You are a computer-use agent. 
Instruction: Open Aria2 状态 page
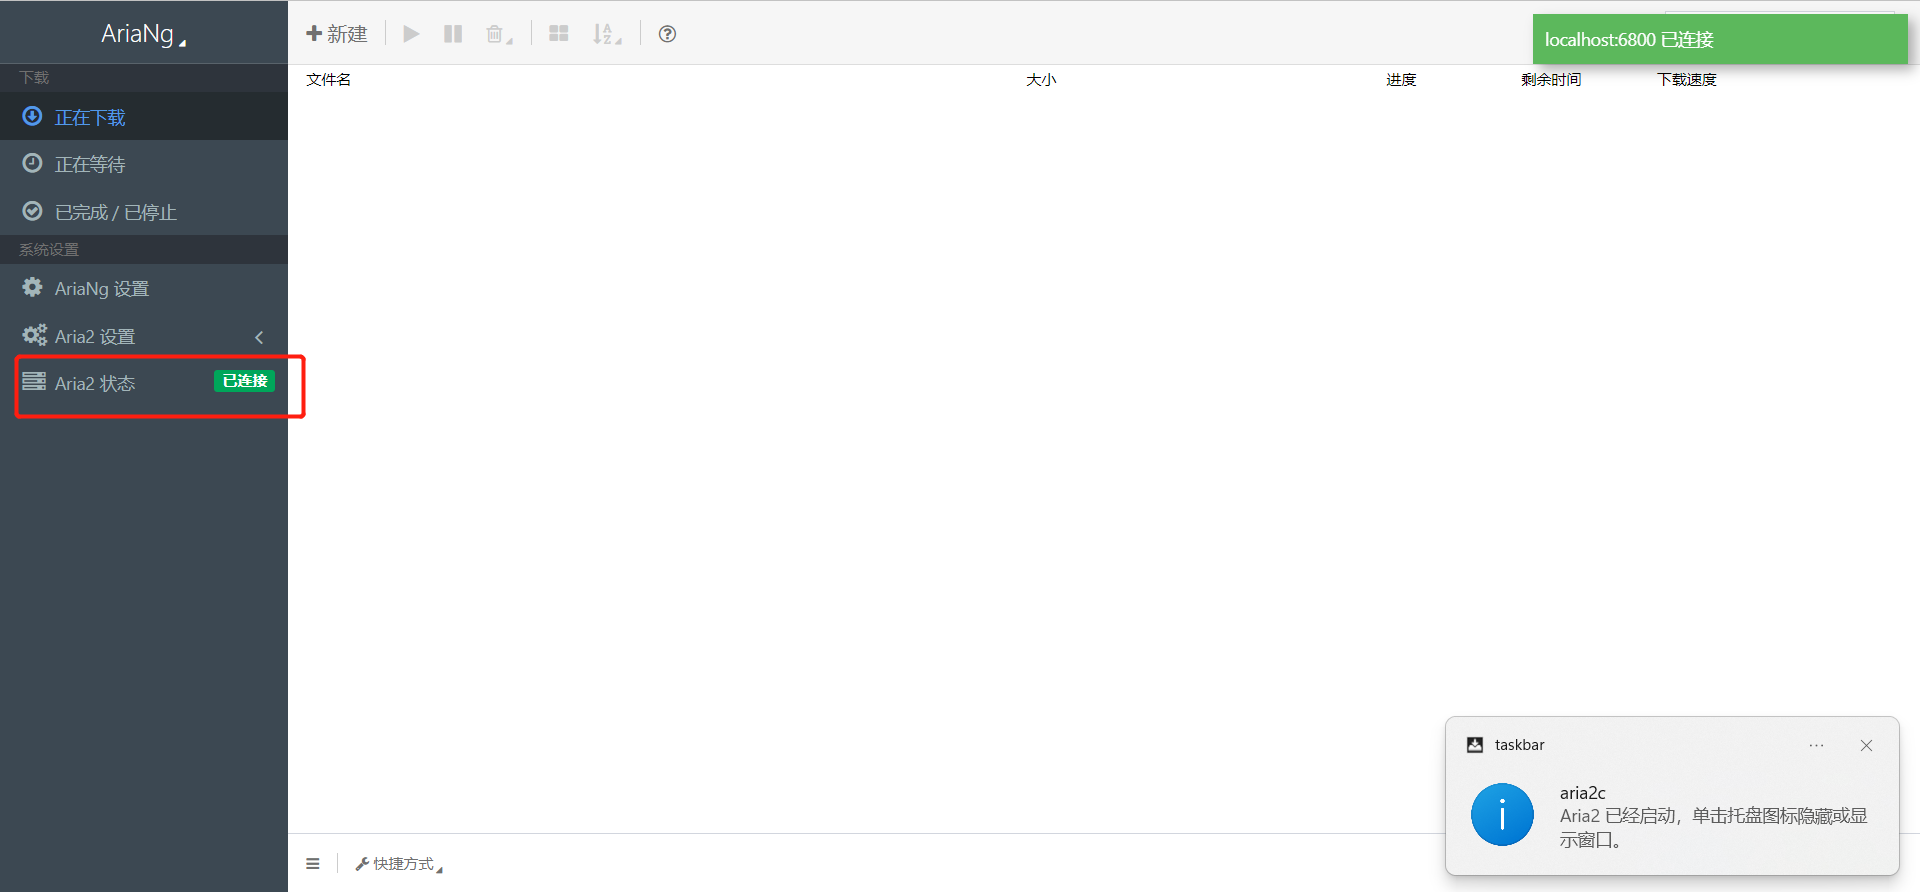144,383
